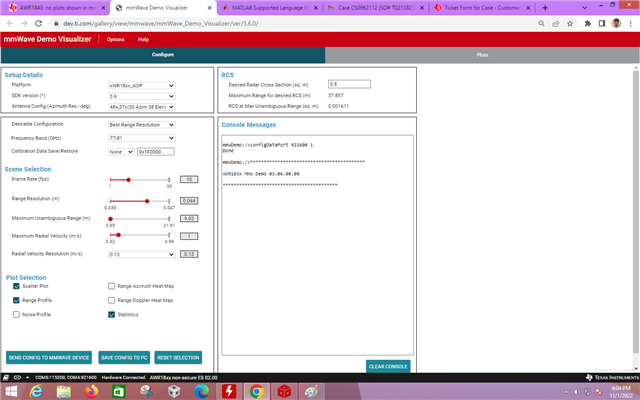Image resolution: width=640 pixels, height=400 pixels.
Task: Open the Options menu
Action: pyautogui.click(x=116, y=40)
